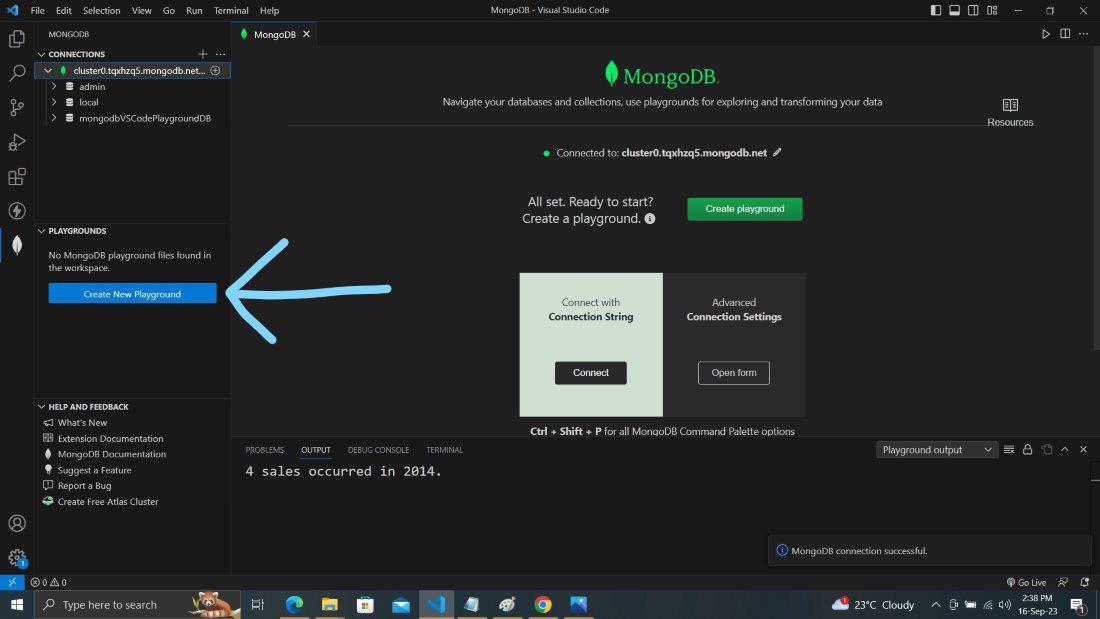Open the File menu
1100x619 pixels.
(x=37, y=11)
